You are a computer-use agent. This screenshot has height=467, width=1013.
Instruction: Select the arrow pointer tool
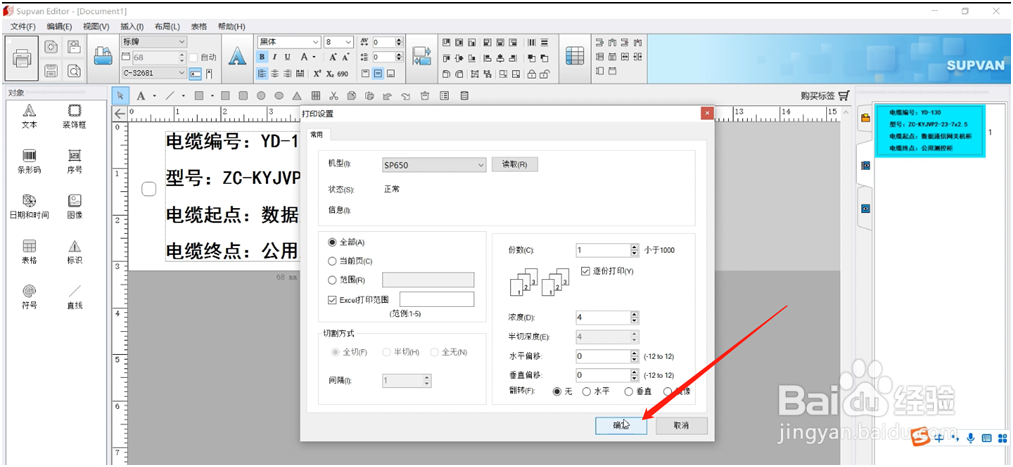[x=120, y=96]
